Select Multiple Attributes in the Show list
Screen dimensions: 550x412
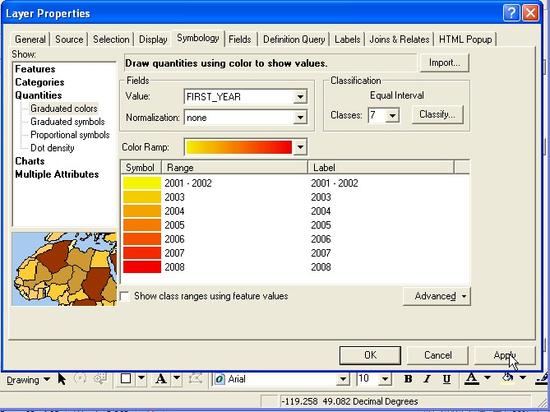tap(57, 174)
